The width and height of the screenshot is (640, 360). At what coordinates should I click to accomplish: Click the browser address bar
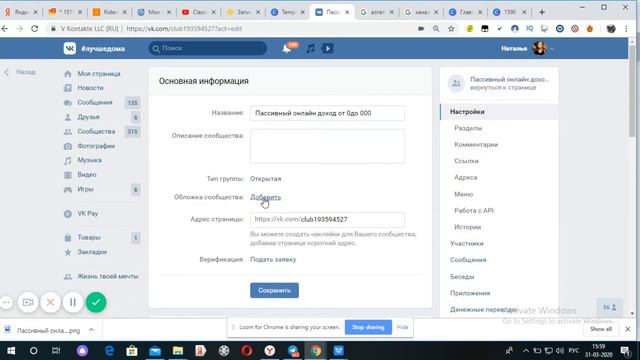pyautogui.click(x=229, y=29)
